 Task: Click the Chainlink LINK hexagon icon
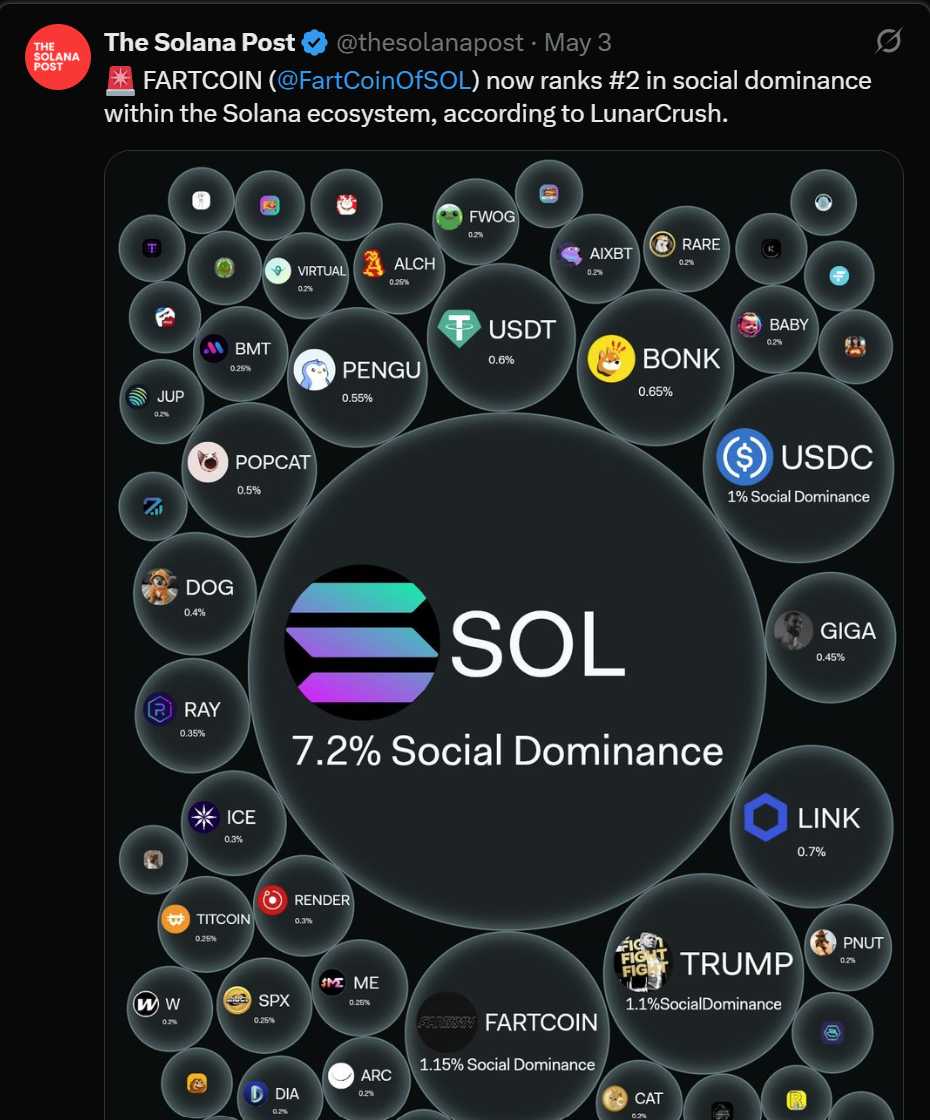pyautogui.click(x=765, y=817)
